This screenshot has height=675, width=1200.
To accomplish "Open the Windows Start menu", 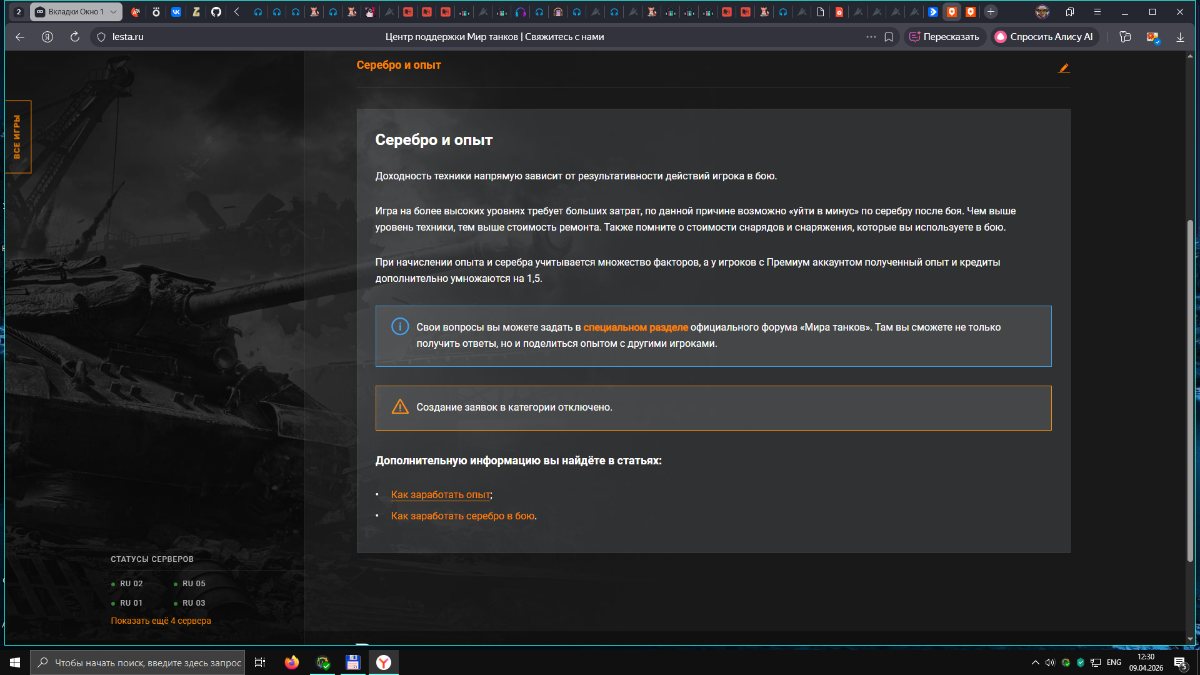I will click(x=15, y=662).
